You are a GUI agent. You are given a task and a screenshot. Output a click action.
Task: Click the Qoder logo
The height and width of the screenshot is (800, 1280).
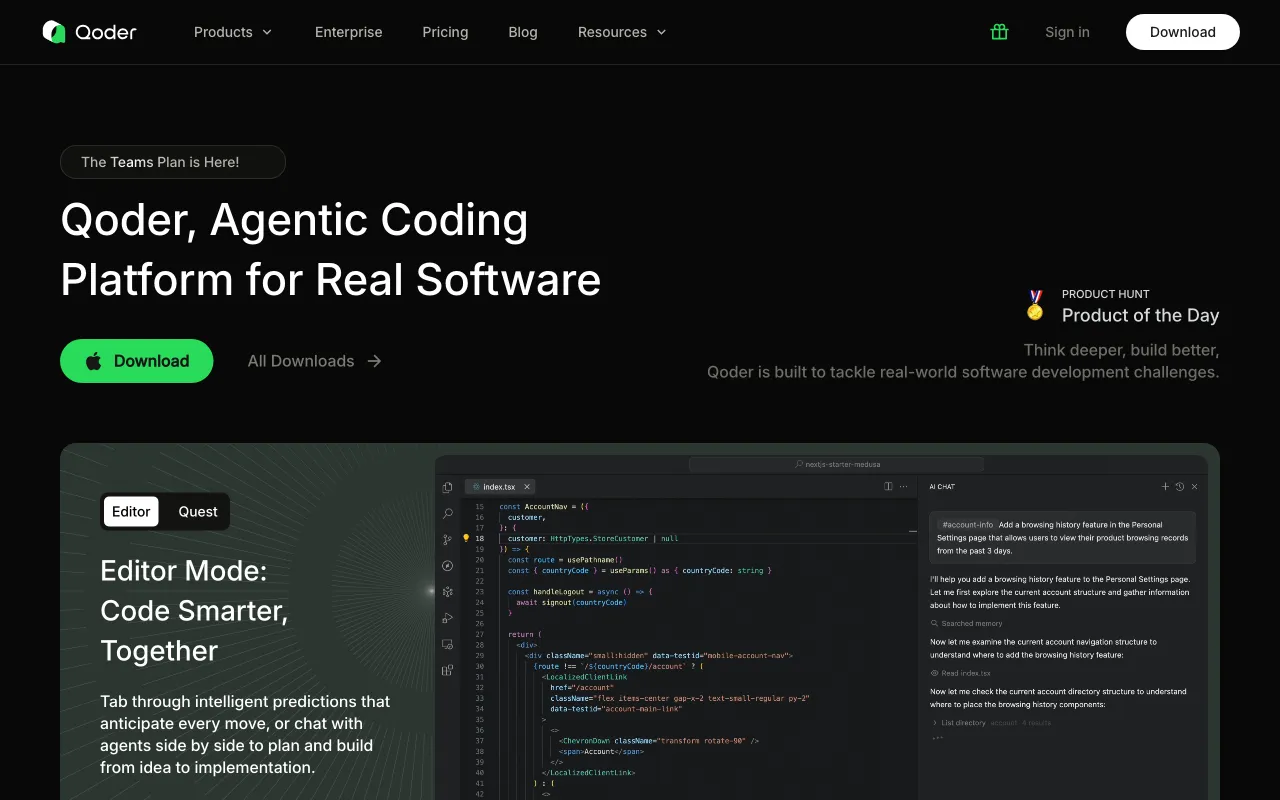pyautogui.click(x=89, y=32)
